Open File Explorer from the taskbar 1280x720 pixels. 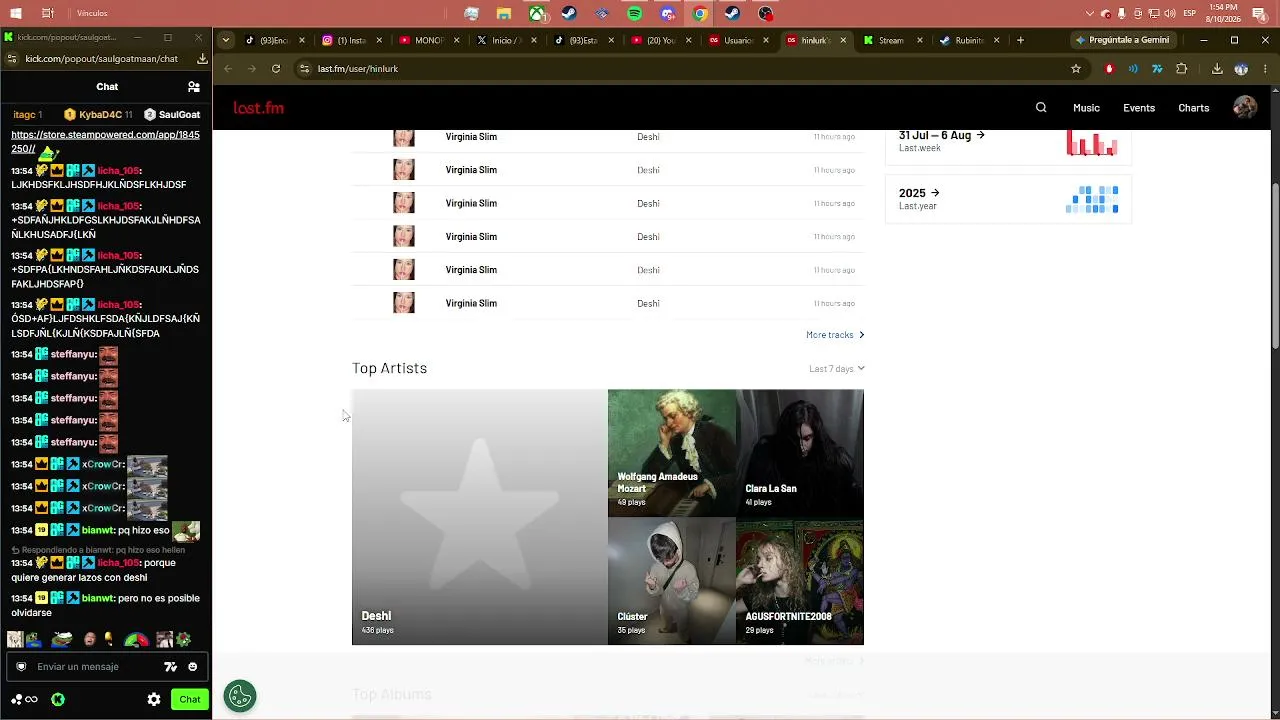click(504, 14)
